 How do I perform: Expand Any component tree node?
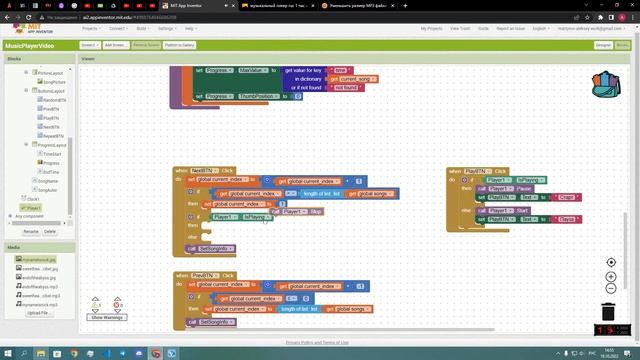click(x=10, y=216)
